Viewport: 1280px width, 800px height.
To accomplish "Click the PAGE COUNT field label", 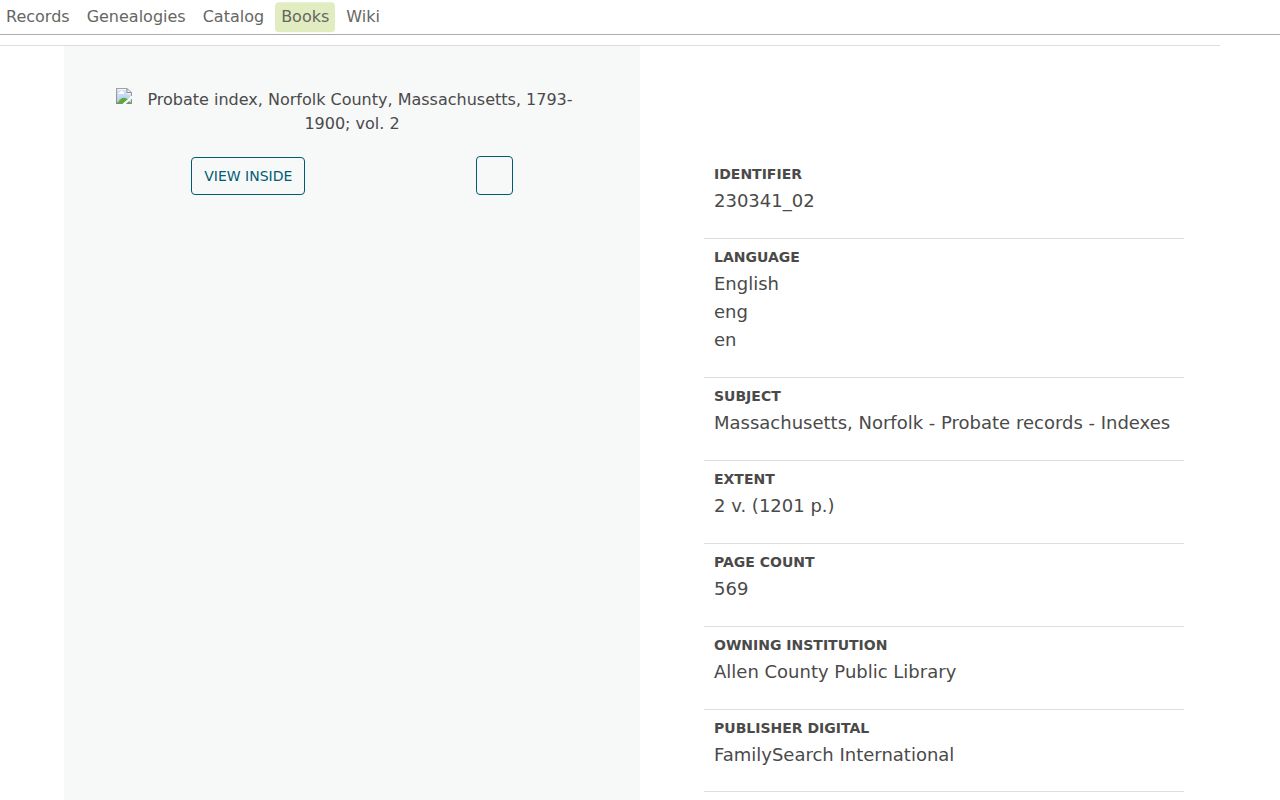I will coord(764,562).
